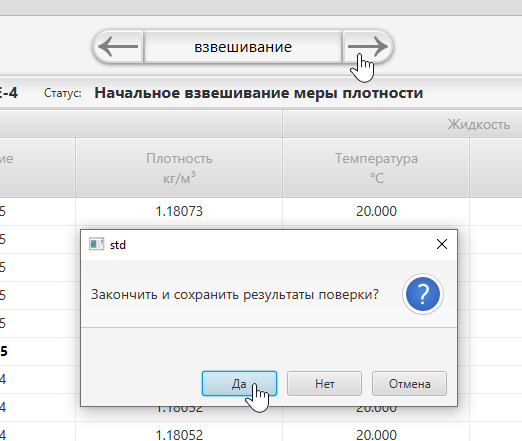Click the 'взвешивание' center button
Viewport: 522px width, 441px height.
(243, 47)
